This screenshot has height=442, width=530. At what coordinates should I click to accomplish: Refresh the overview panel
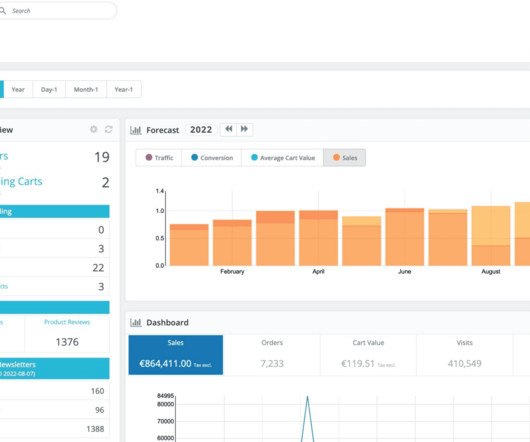(109, 129)
